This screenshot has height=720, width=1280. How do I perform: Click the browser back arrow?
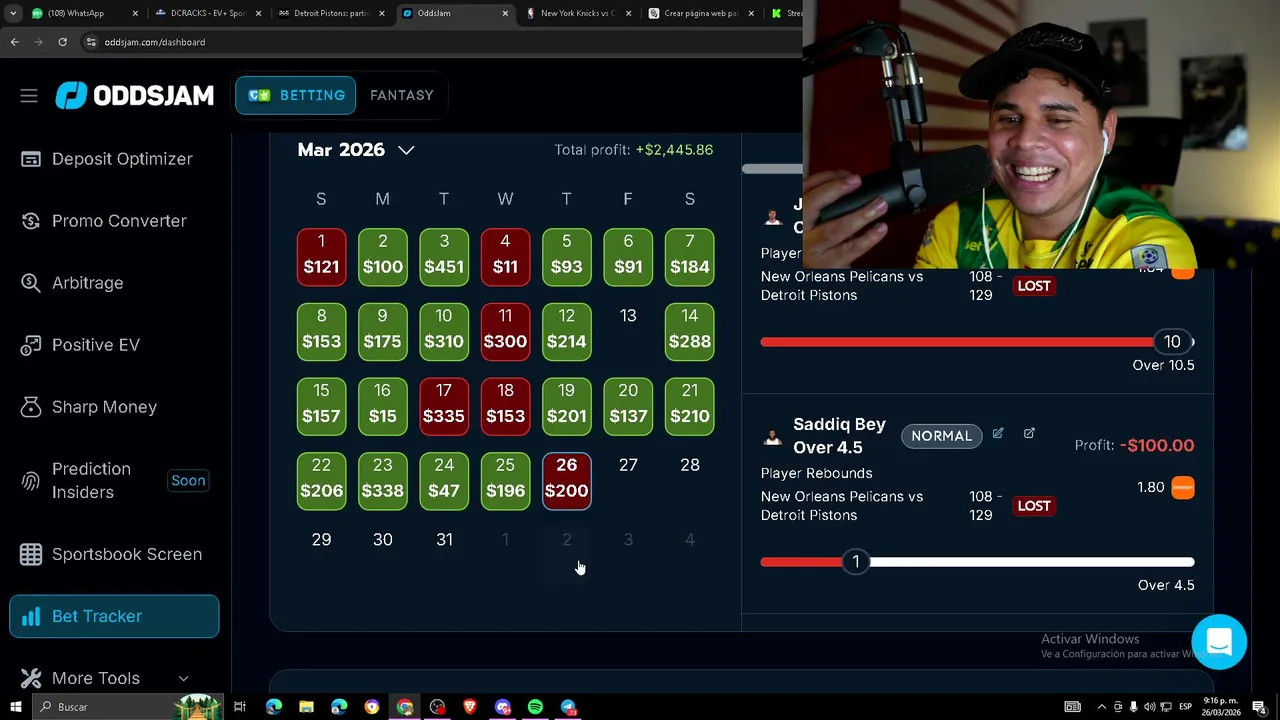point(14,42)
